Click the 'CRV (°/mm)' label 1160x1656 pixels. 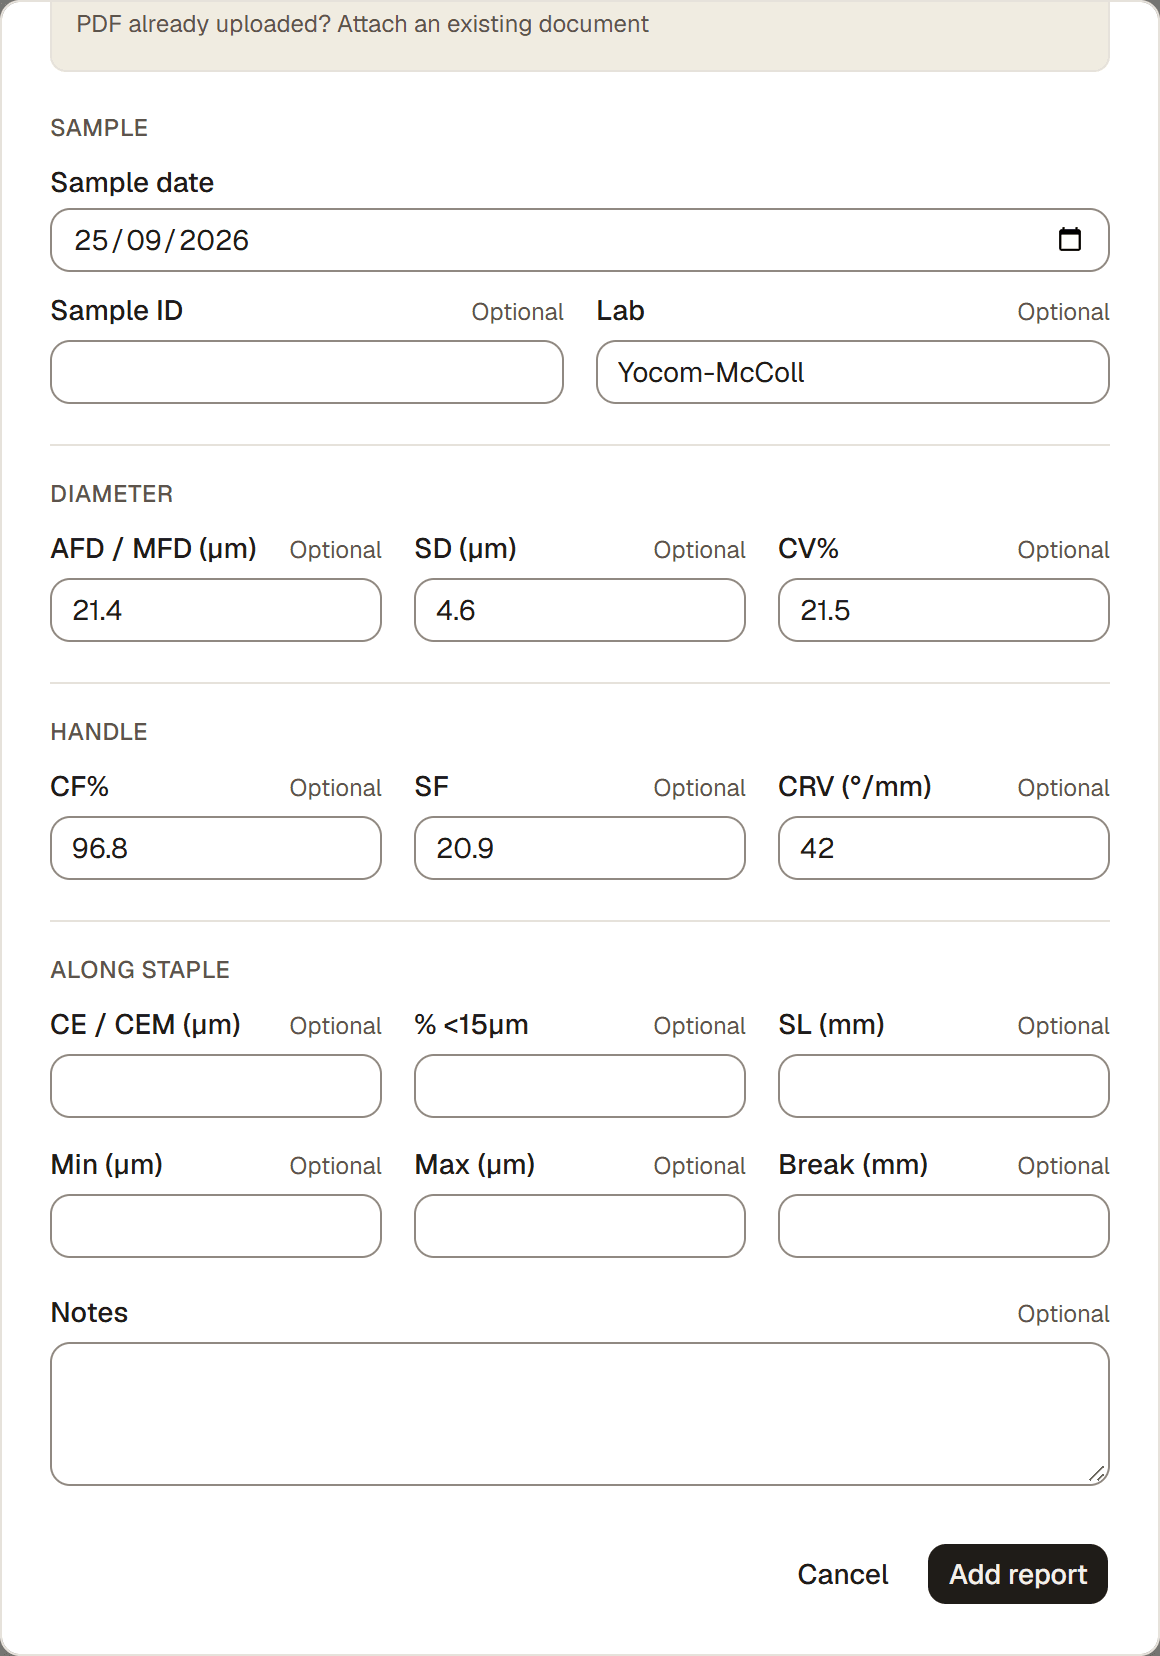pyautogui.click(x=855, y=787)
